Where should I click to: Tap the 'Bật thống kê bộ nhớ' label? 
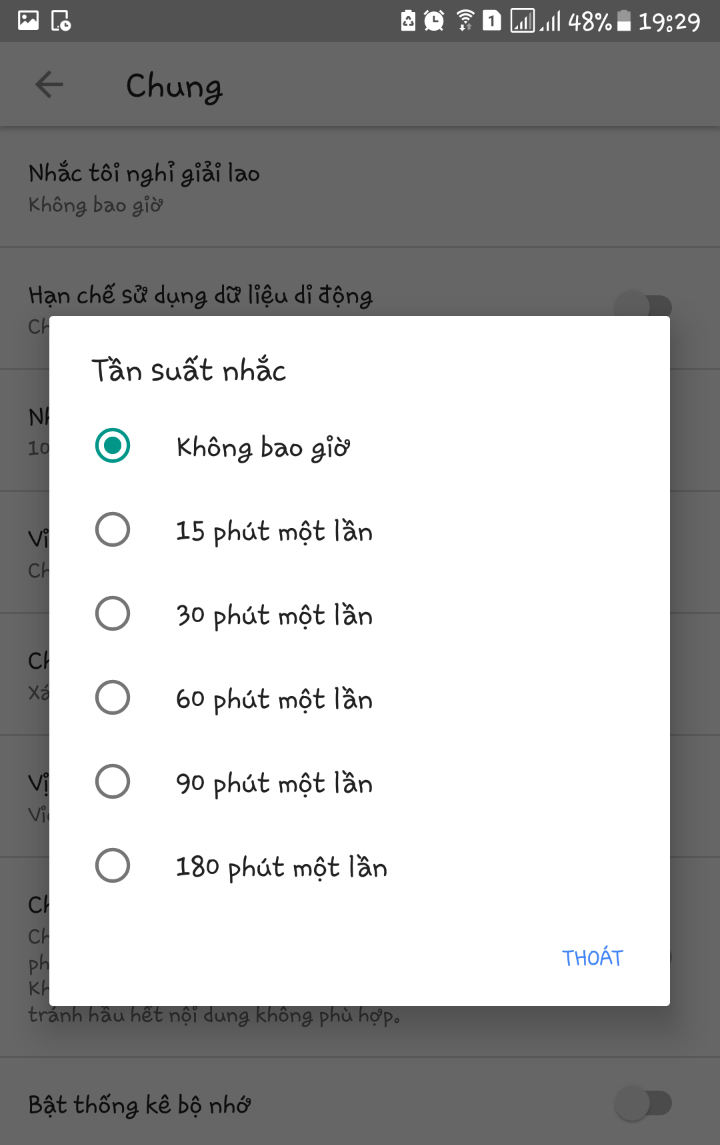(139, 1104)
